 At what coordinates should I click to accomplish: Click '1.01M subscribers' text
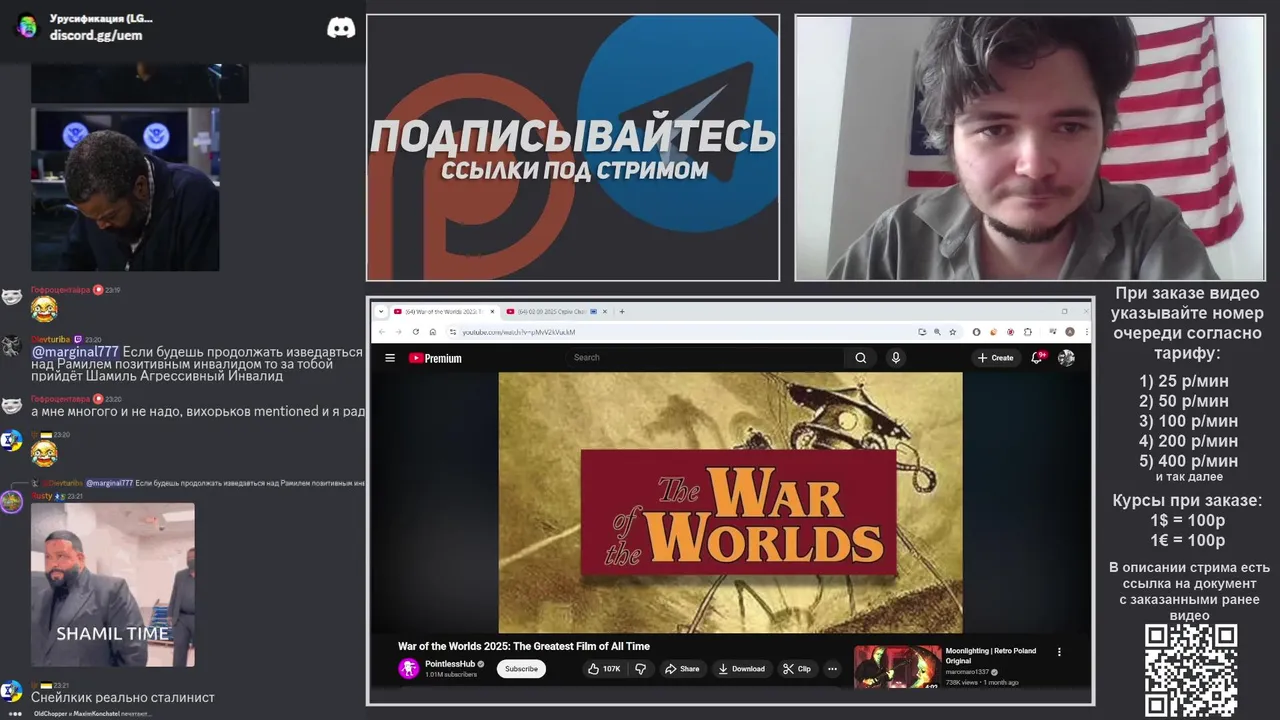pyautogui.click(x=451, y=675)
